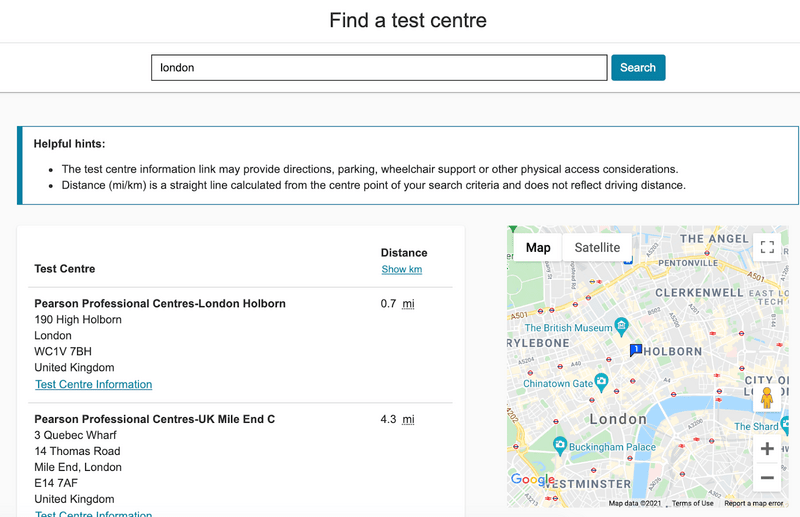Open map Terms of Use link
The image size is (800, 517).
coord(692,503)
